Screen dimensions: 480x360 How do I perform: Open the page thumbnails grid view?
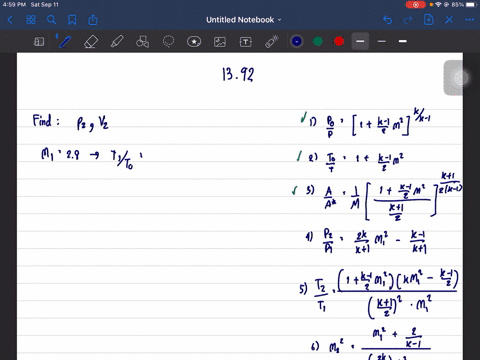(31, 20)
